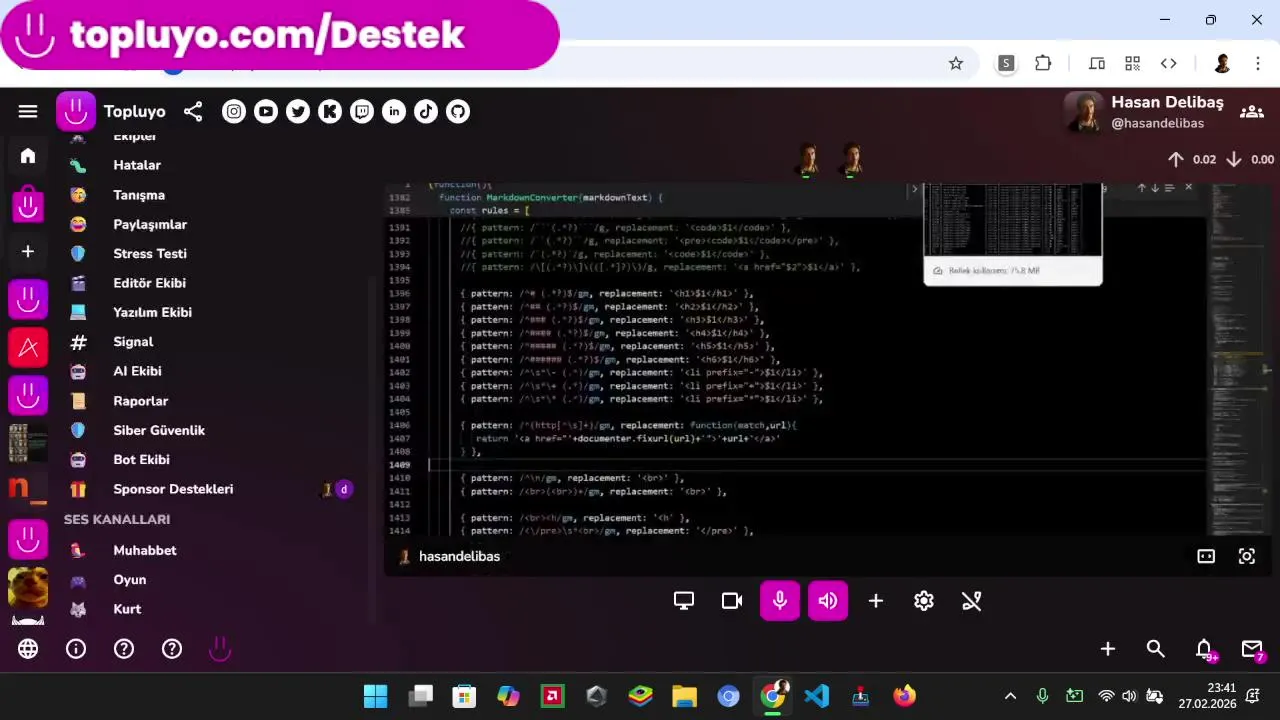This screenshot has height=720, width=1280.
Task: Open the Chrome three-dot menu
Action: click(1258, 64)
